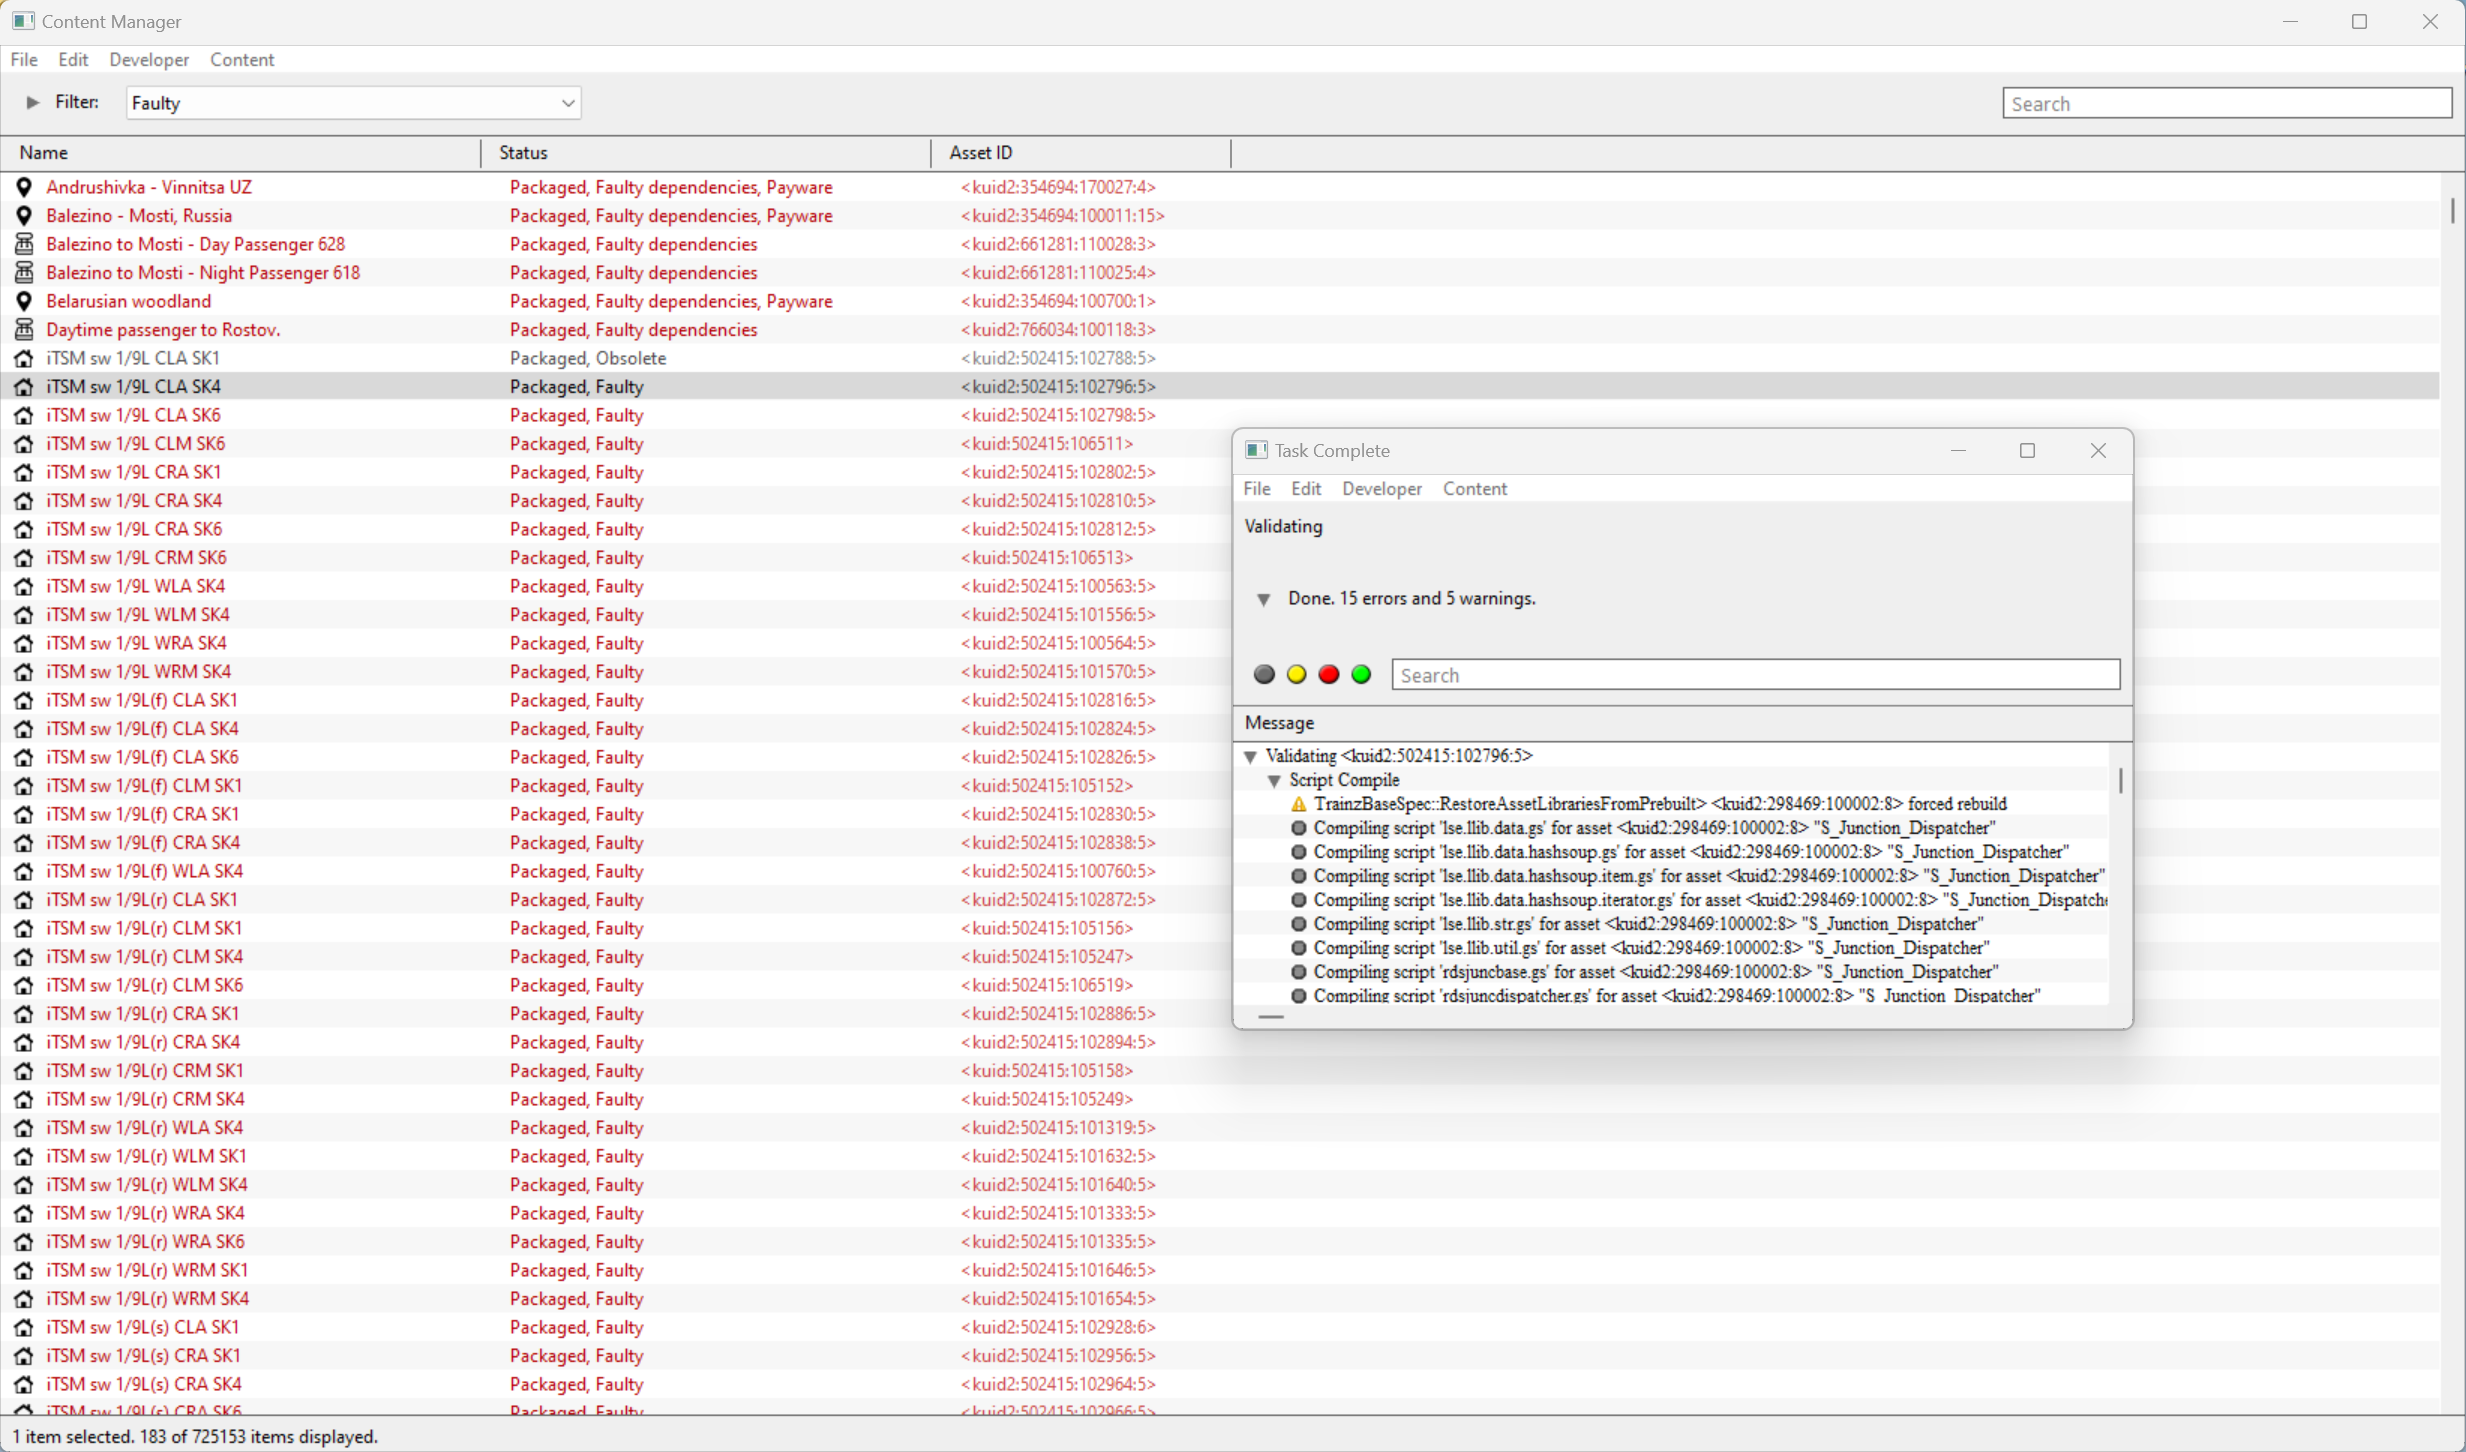Click the Asset ID column header
The height and width of the screenshot is (1452, 2466).
(980, 153)
